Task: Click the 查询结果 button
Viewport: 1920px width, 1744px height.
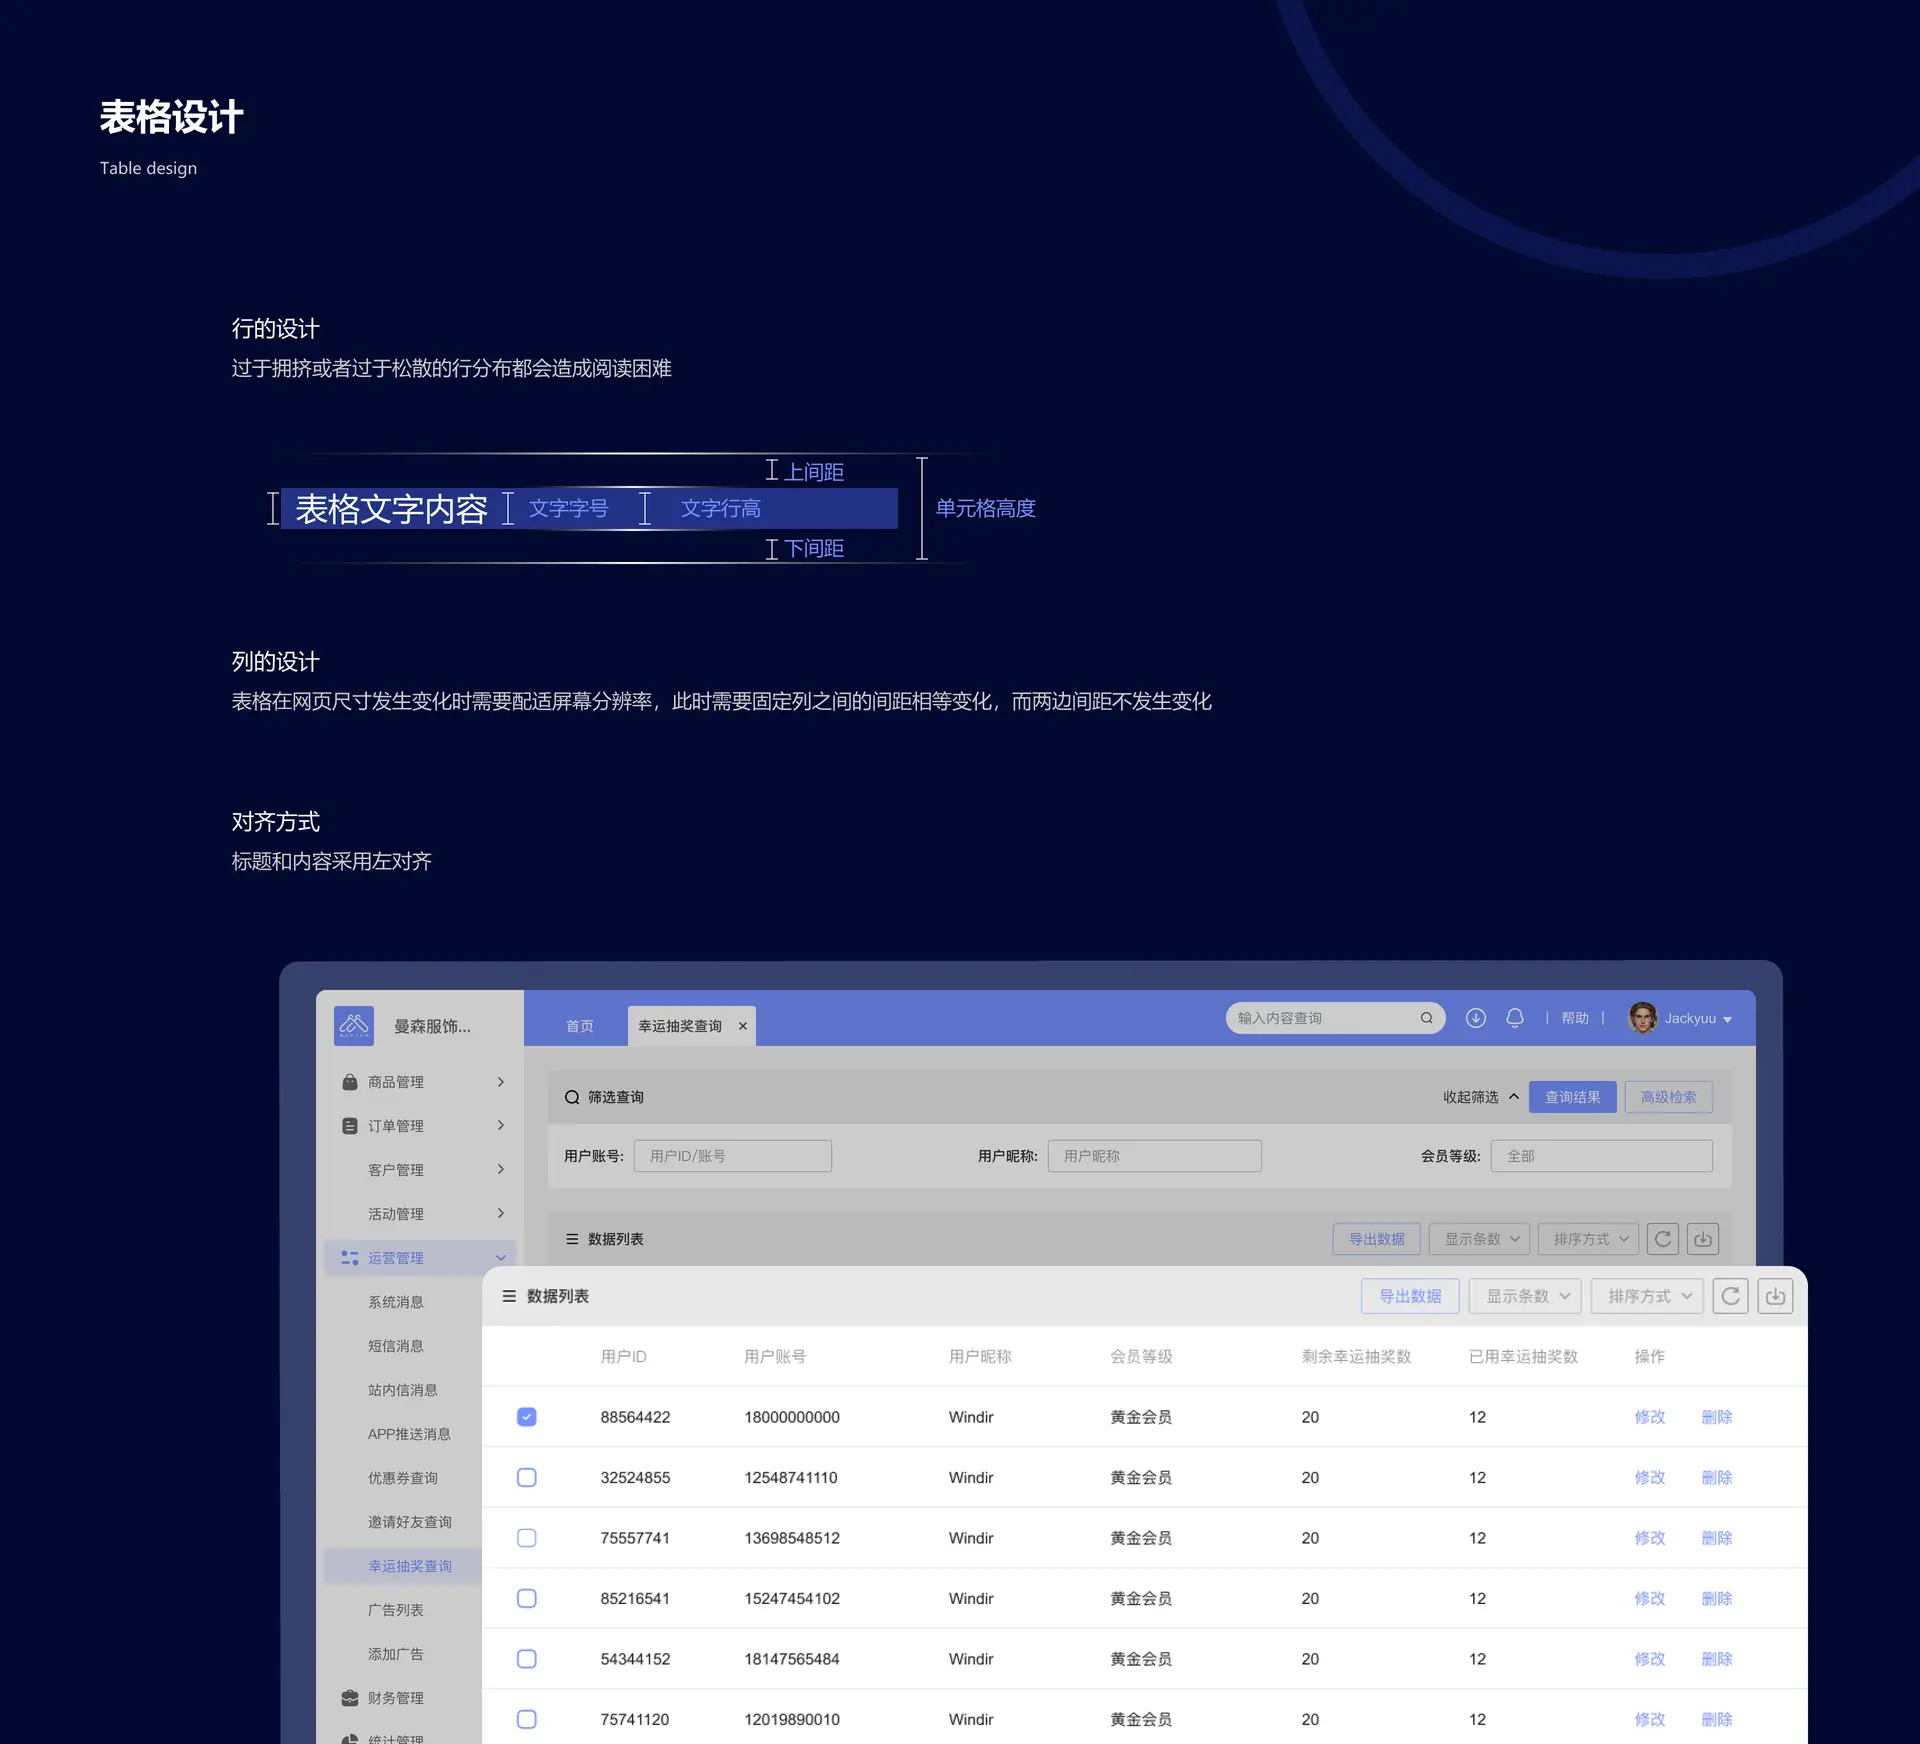Action: pyautogui.click(x=1573, y=1097)
